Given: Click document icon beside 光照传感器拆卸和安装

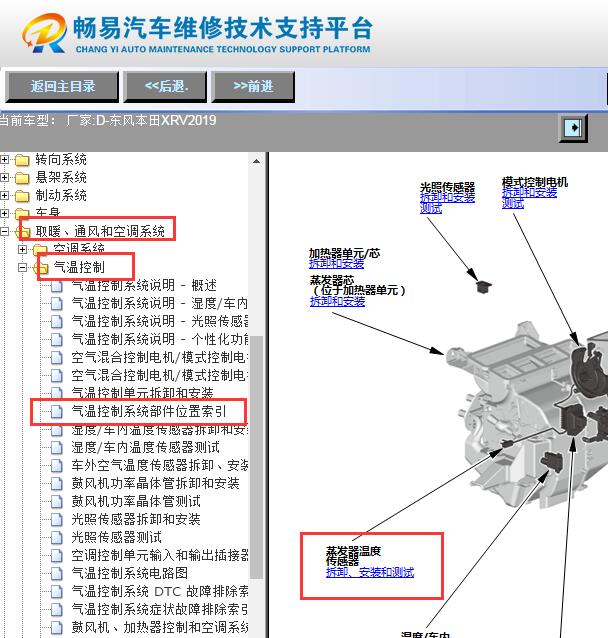Looking at the screenshot, I should 57,520.
